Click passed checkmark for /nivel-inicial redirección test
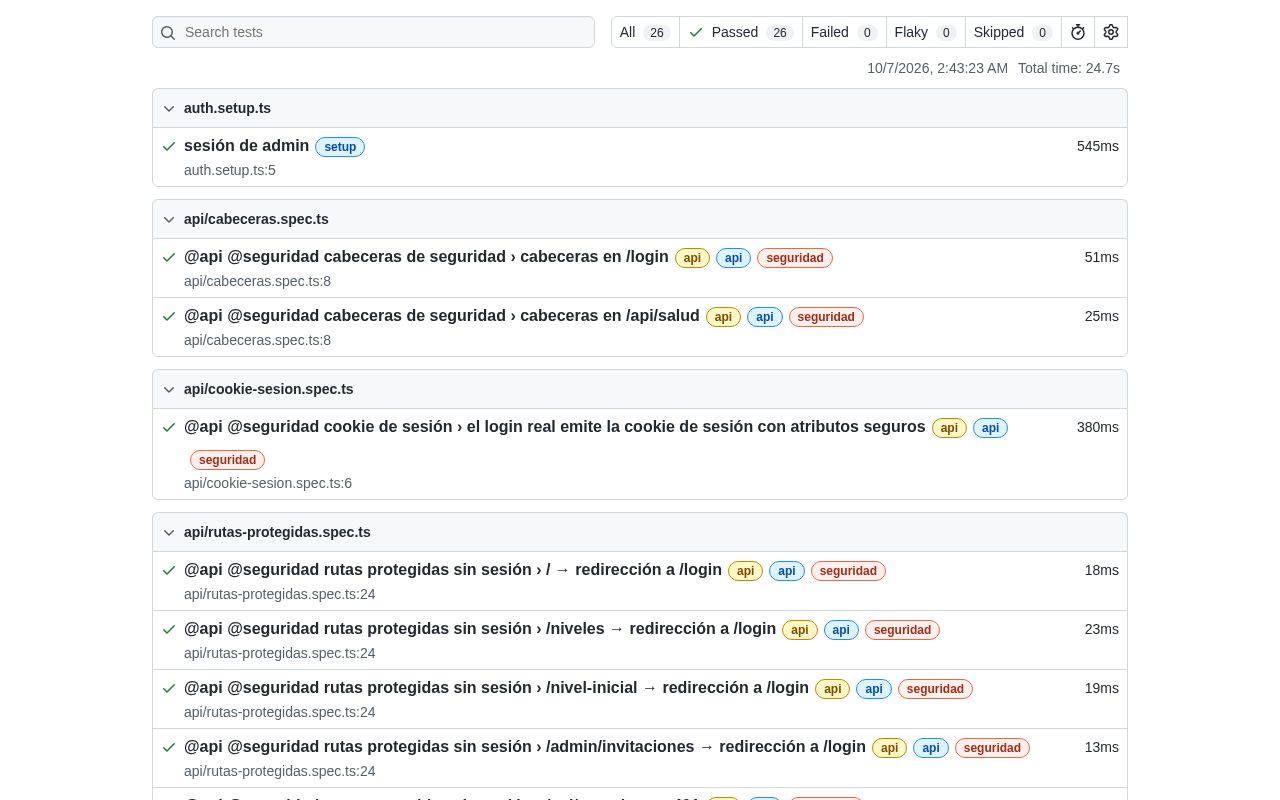Image resolution: width=1280 pixels, height=800 pixels. [169, 688]
